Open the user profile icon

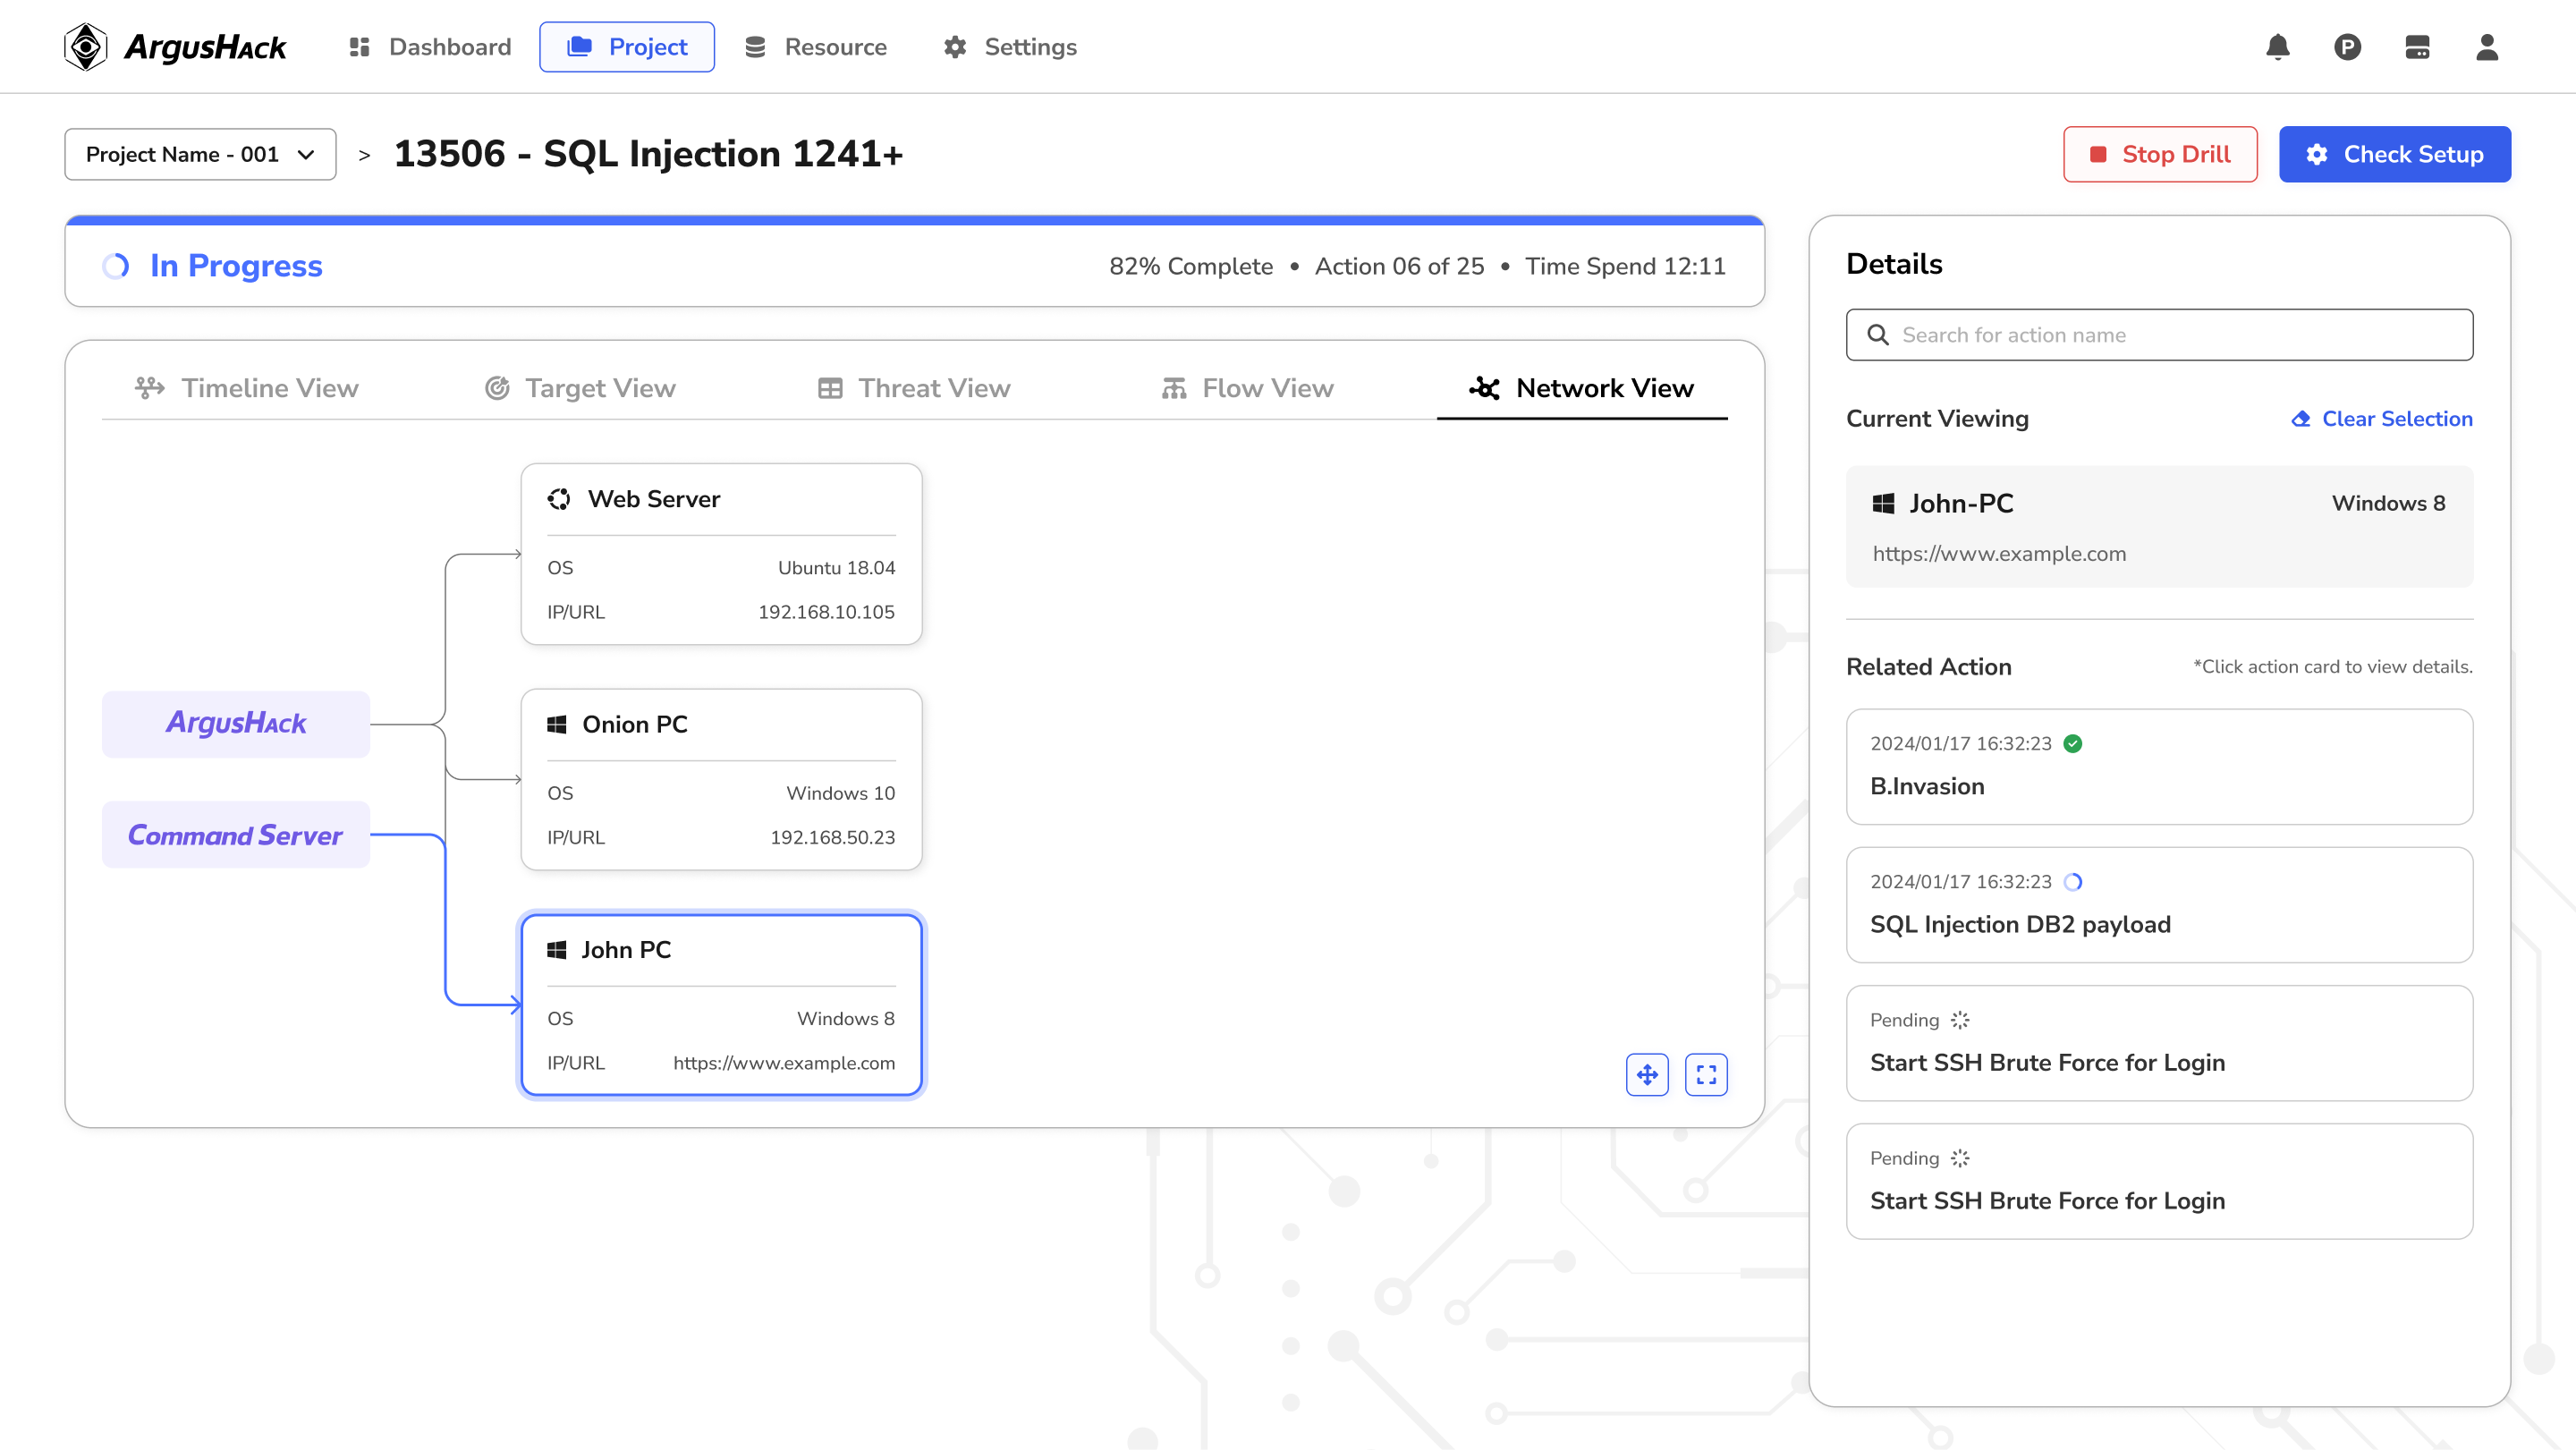[x=2487, y=47]
